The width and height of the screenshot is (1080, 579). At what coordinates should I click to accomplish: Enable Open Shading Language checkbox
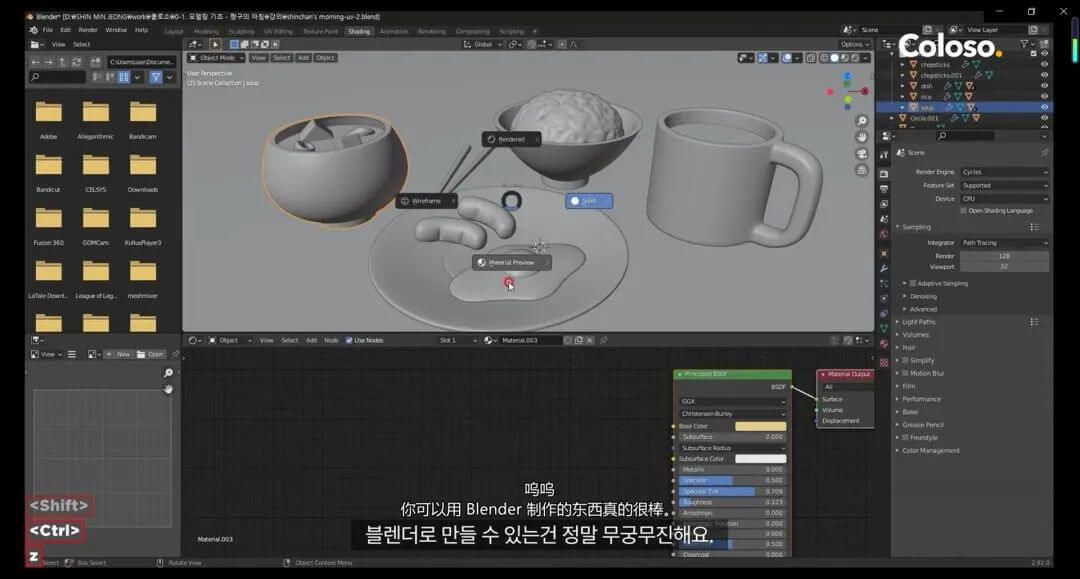(963, 210)
